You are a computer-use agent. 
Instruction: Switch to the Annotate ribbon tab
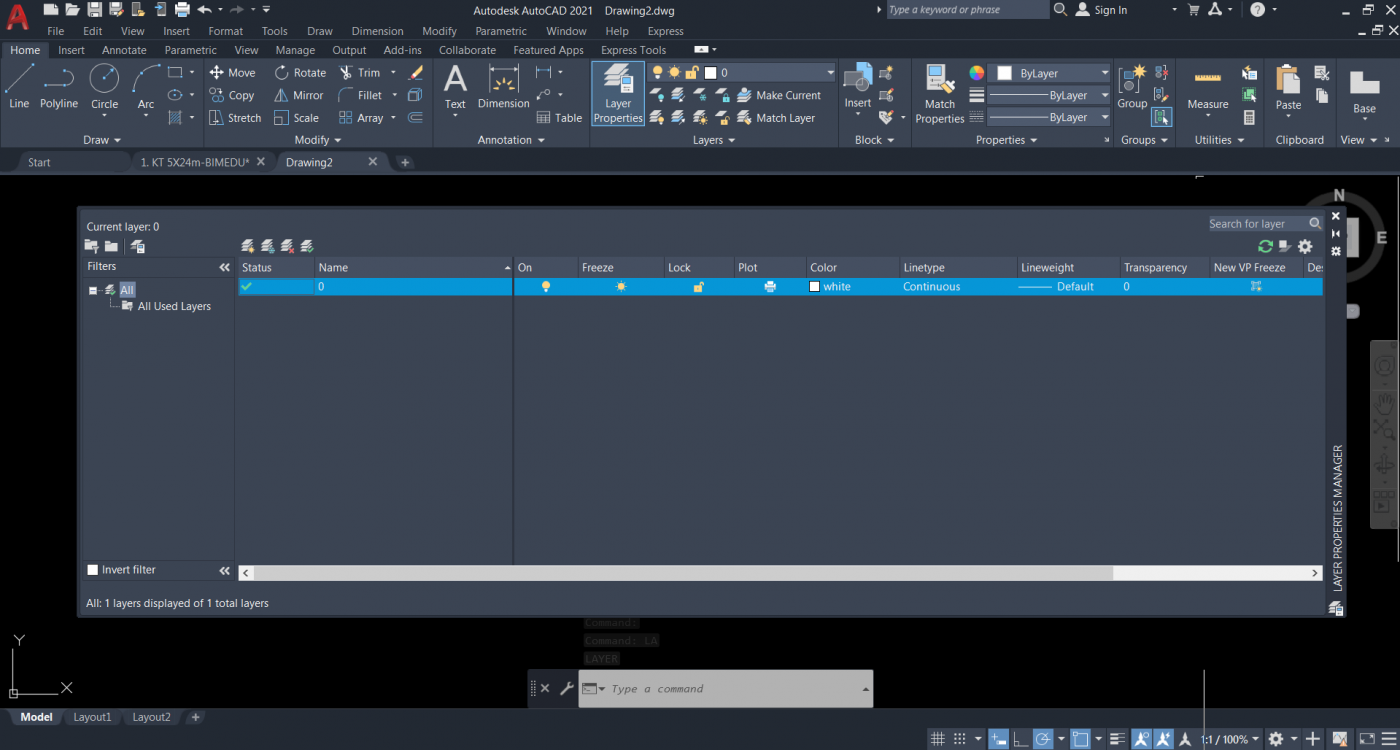point(124,50)
